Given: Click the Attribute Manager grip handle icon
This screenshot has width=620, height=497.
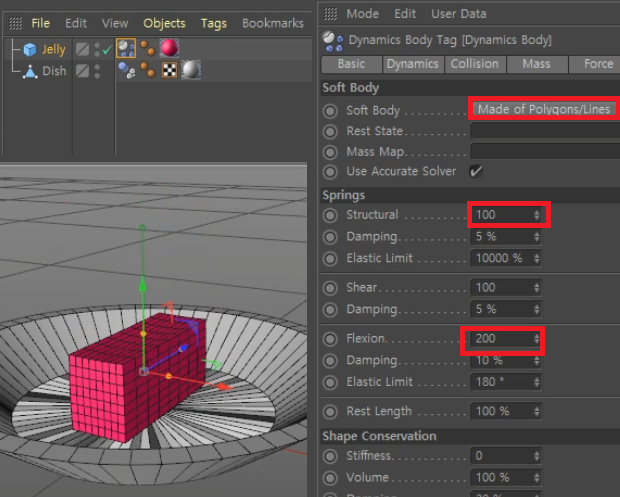Looking at the screenshot, I should (x=331, y=13).
